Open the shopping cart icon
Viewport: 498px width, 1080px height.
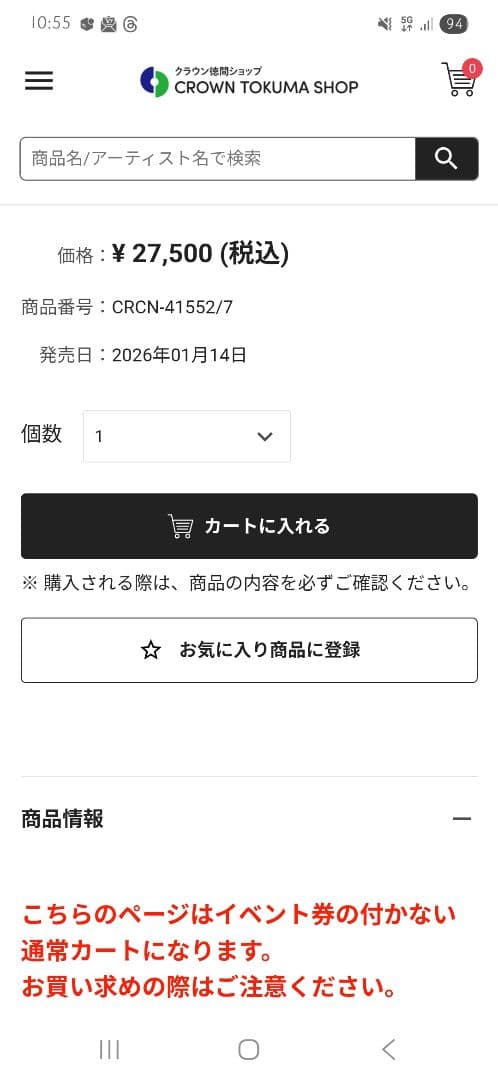[459, 79]
